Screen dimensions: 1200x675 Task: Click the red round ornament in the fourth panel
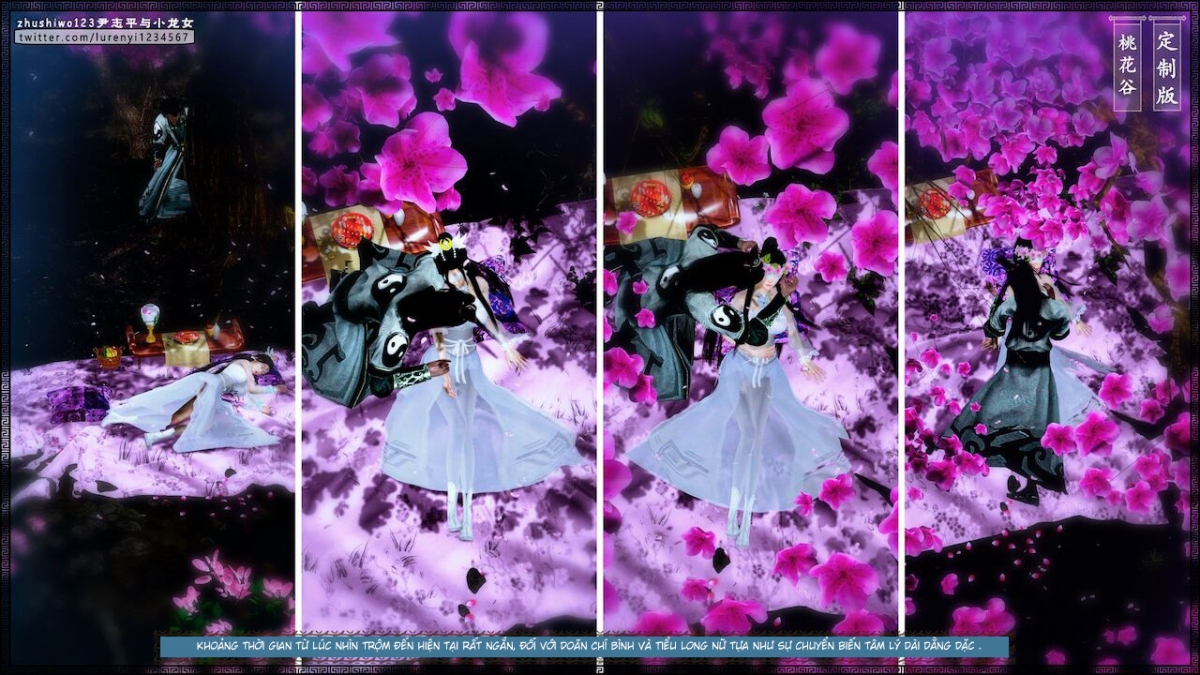pos(936,203)
